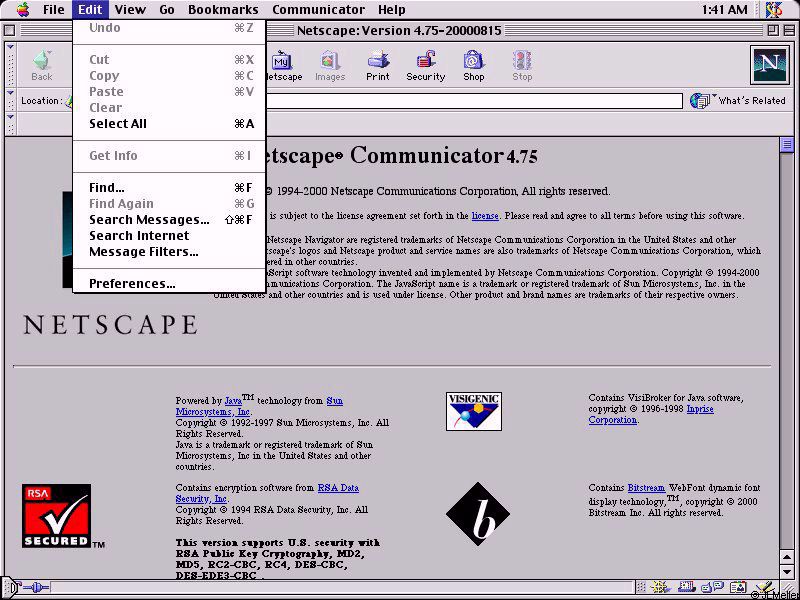Image resolution: width=800 pixels, height=600 pixels.
Task: Open Address Book from the component bar
Action: (738, 588)
